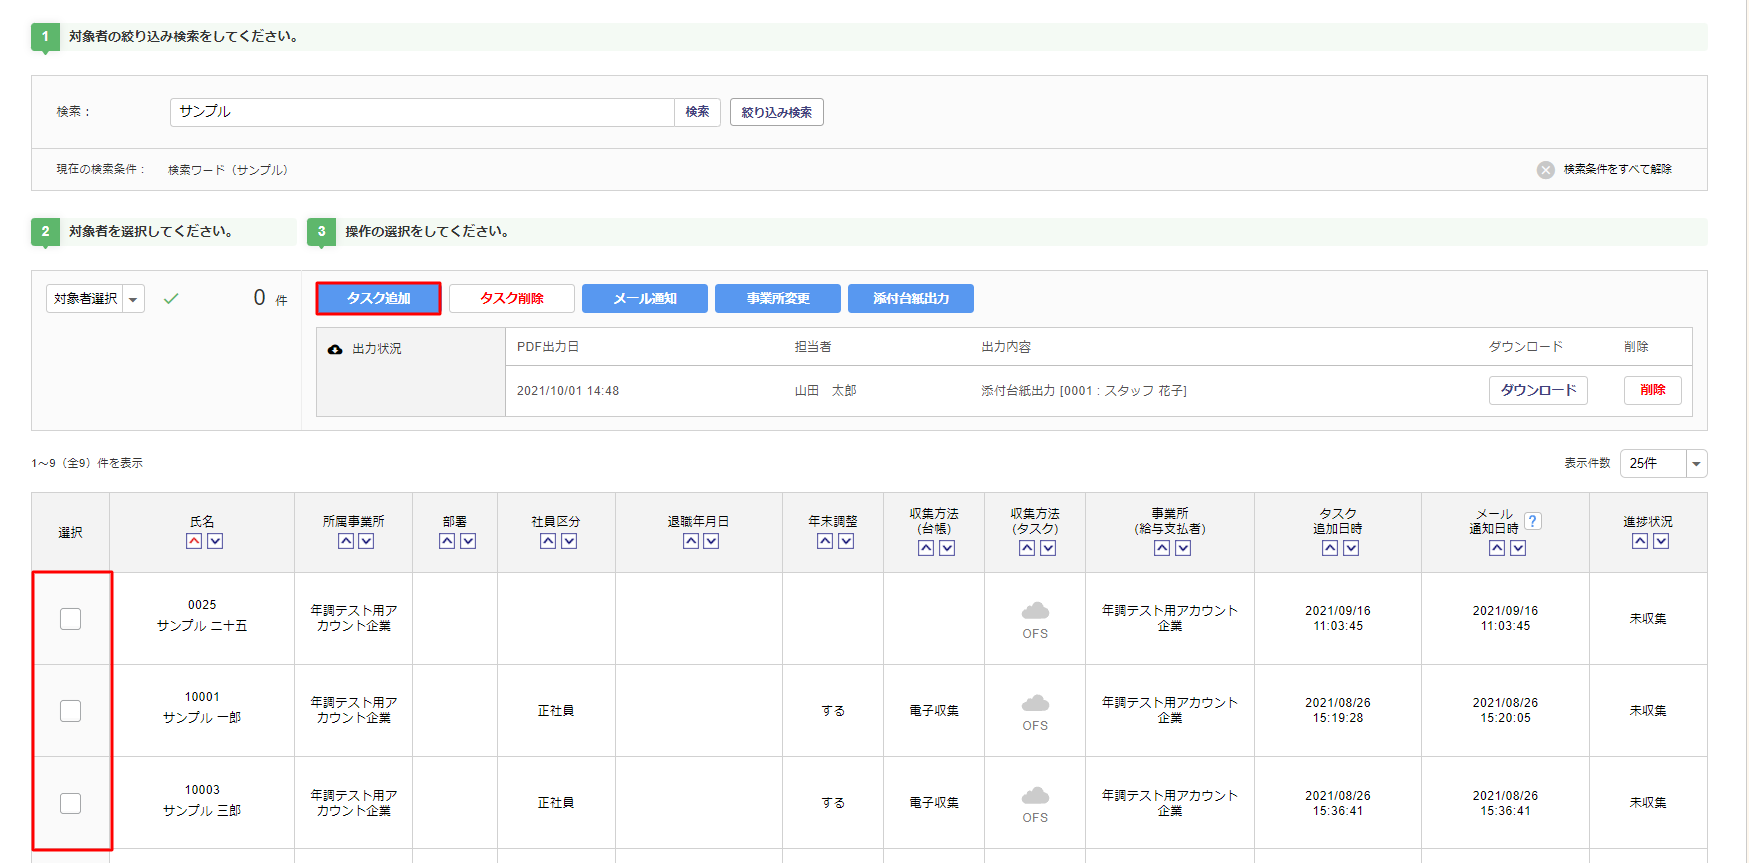Screen dimensions: 1749x863
Task: Sort 退職年月日 column ascending arrow
Action: tap(691, 541)
